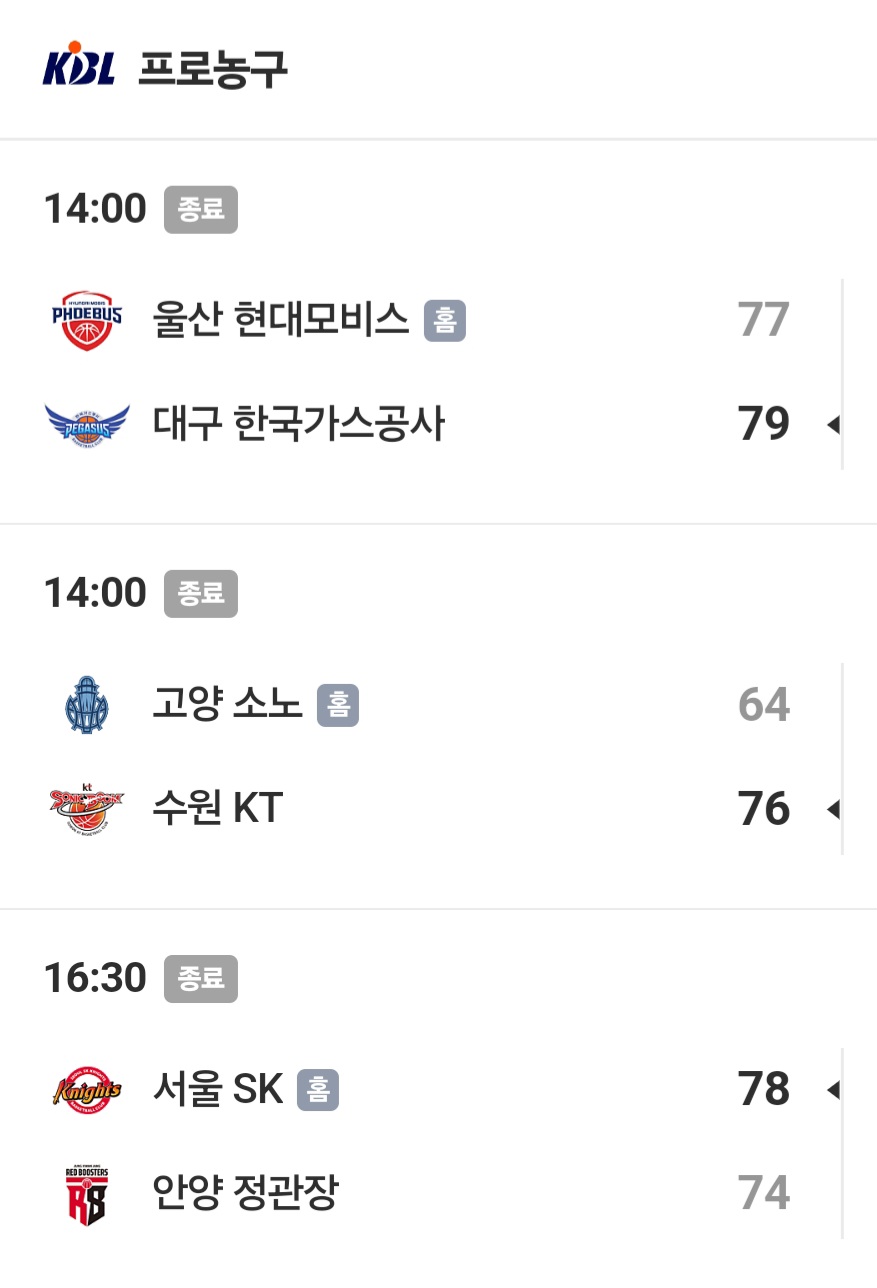Click the 울산 현대모비스 score 77
The height and width of the screenshot is (1288, 877).
(764, 321)
